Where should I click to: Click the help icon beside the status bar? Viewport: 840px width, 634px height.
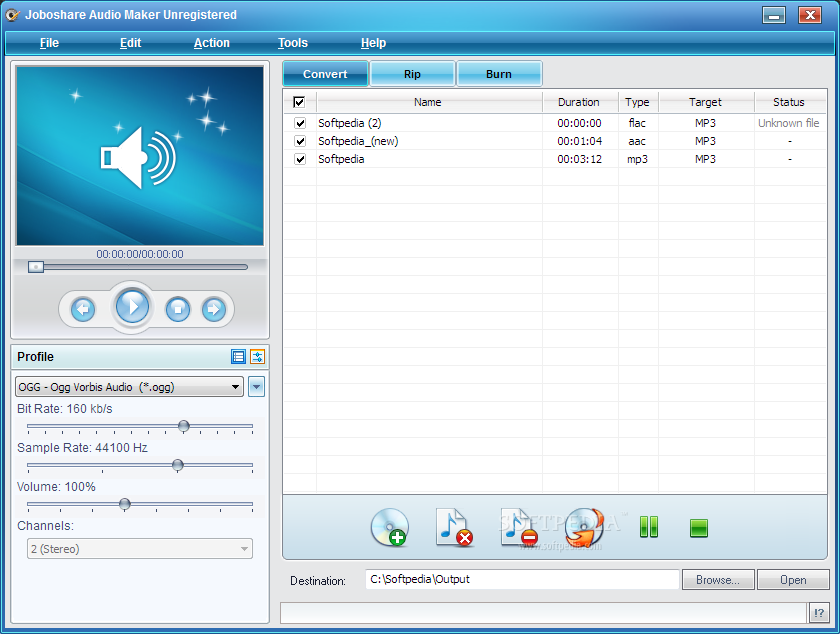pyautogui.click(x=819, y=613)
